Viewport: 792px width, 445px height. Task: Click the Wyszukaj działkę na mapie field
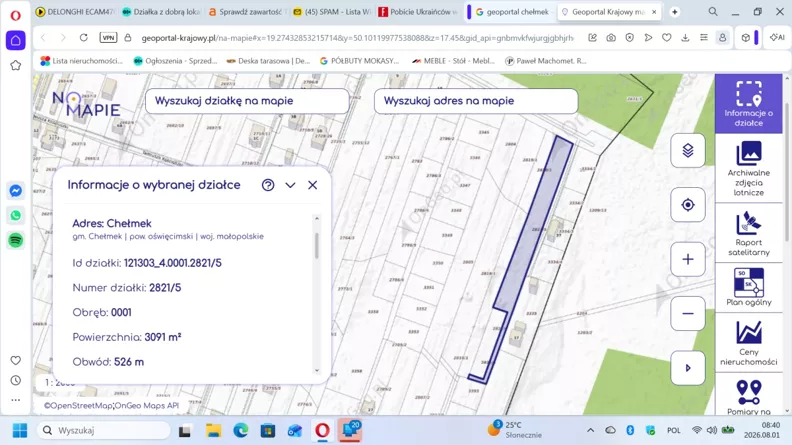(x=247, y=101)
